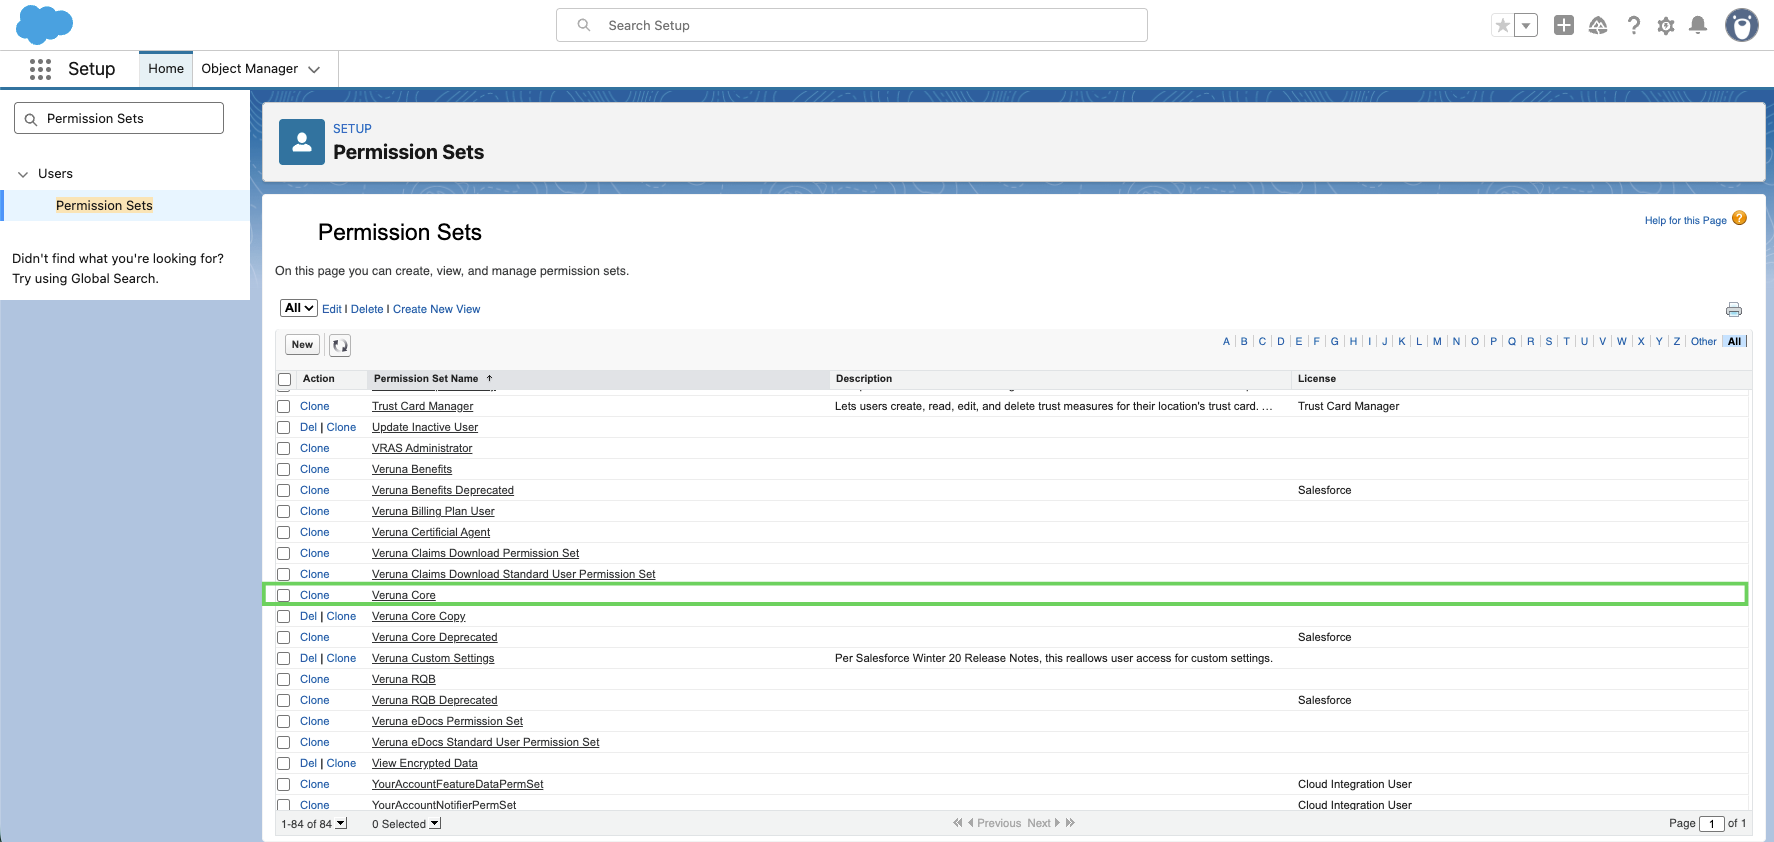Image resolution: width=1774 pixels, height=842 pixels.
Task: Click the Favorites star icon
Action: click(x=1502, y=25)
